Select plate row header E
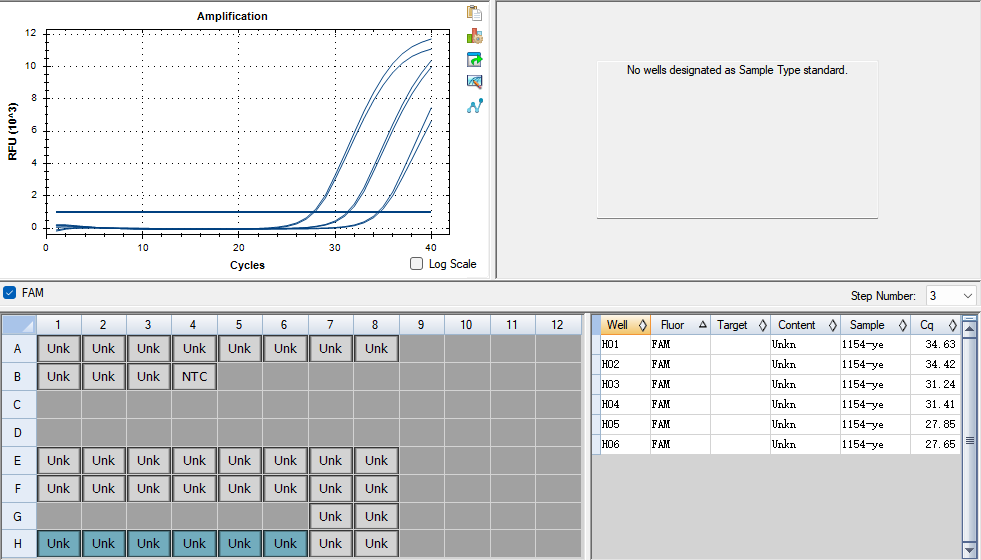Viewport: 981px width, 560px height. (x=18, y=461)
